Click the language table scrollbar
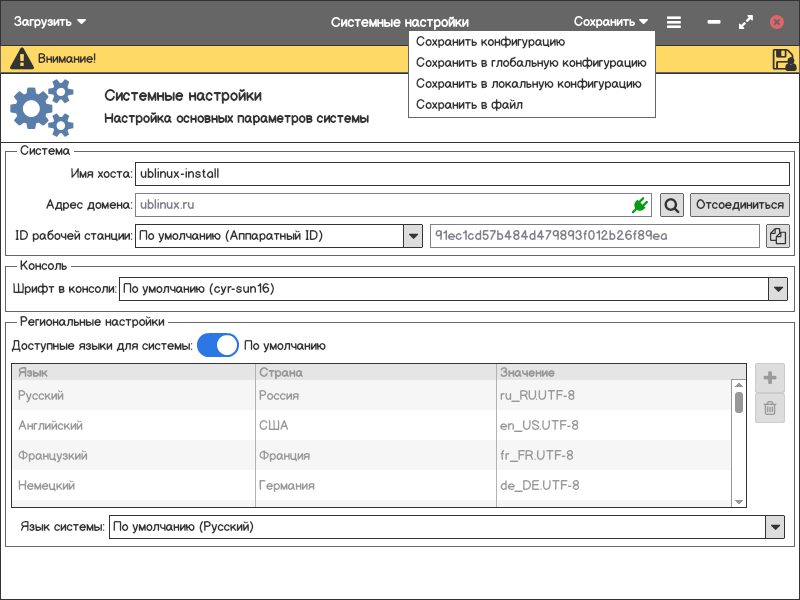 coord(739,402)
